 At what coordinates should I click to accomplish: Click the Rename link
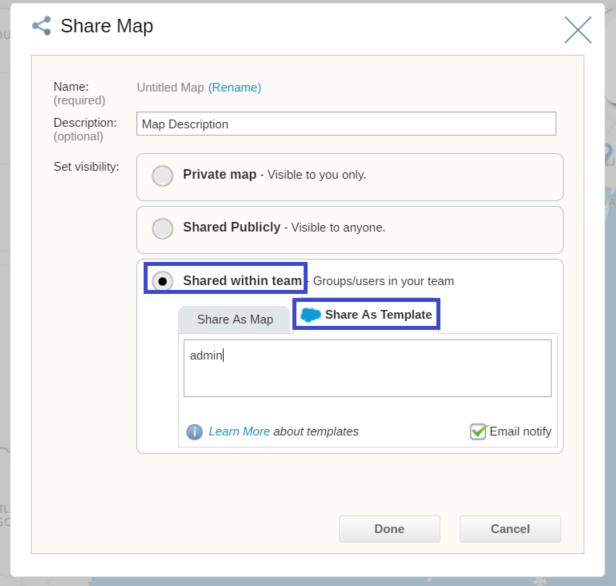pyautogui.click(x=235, y=87)
